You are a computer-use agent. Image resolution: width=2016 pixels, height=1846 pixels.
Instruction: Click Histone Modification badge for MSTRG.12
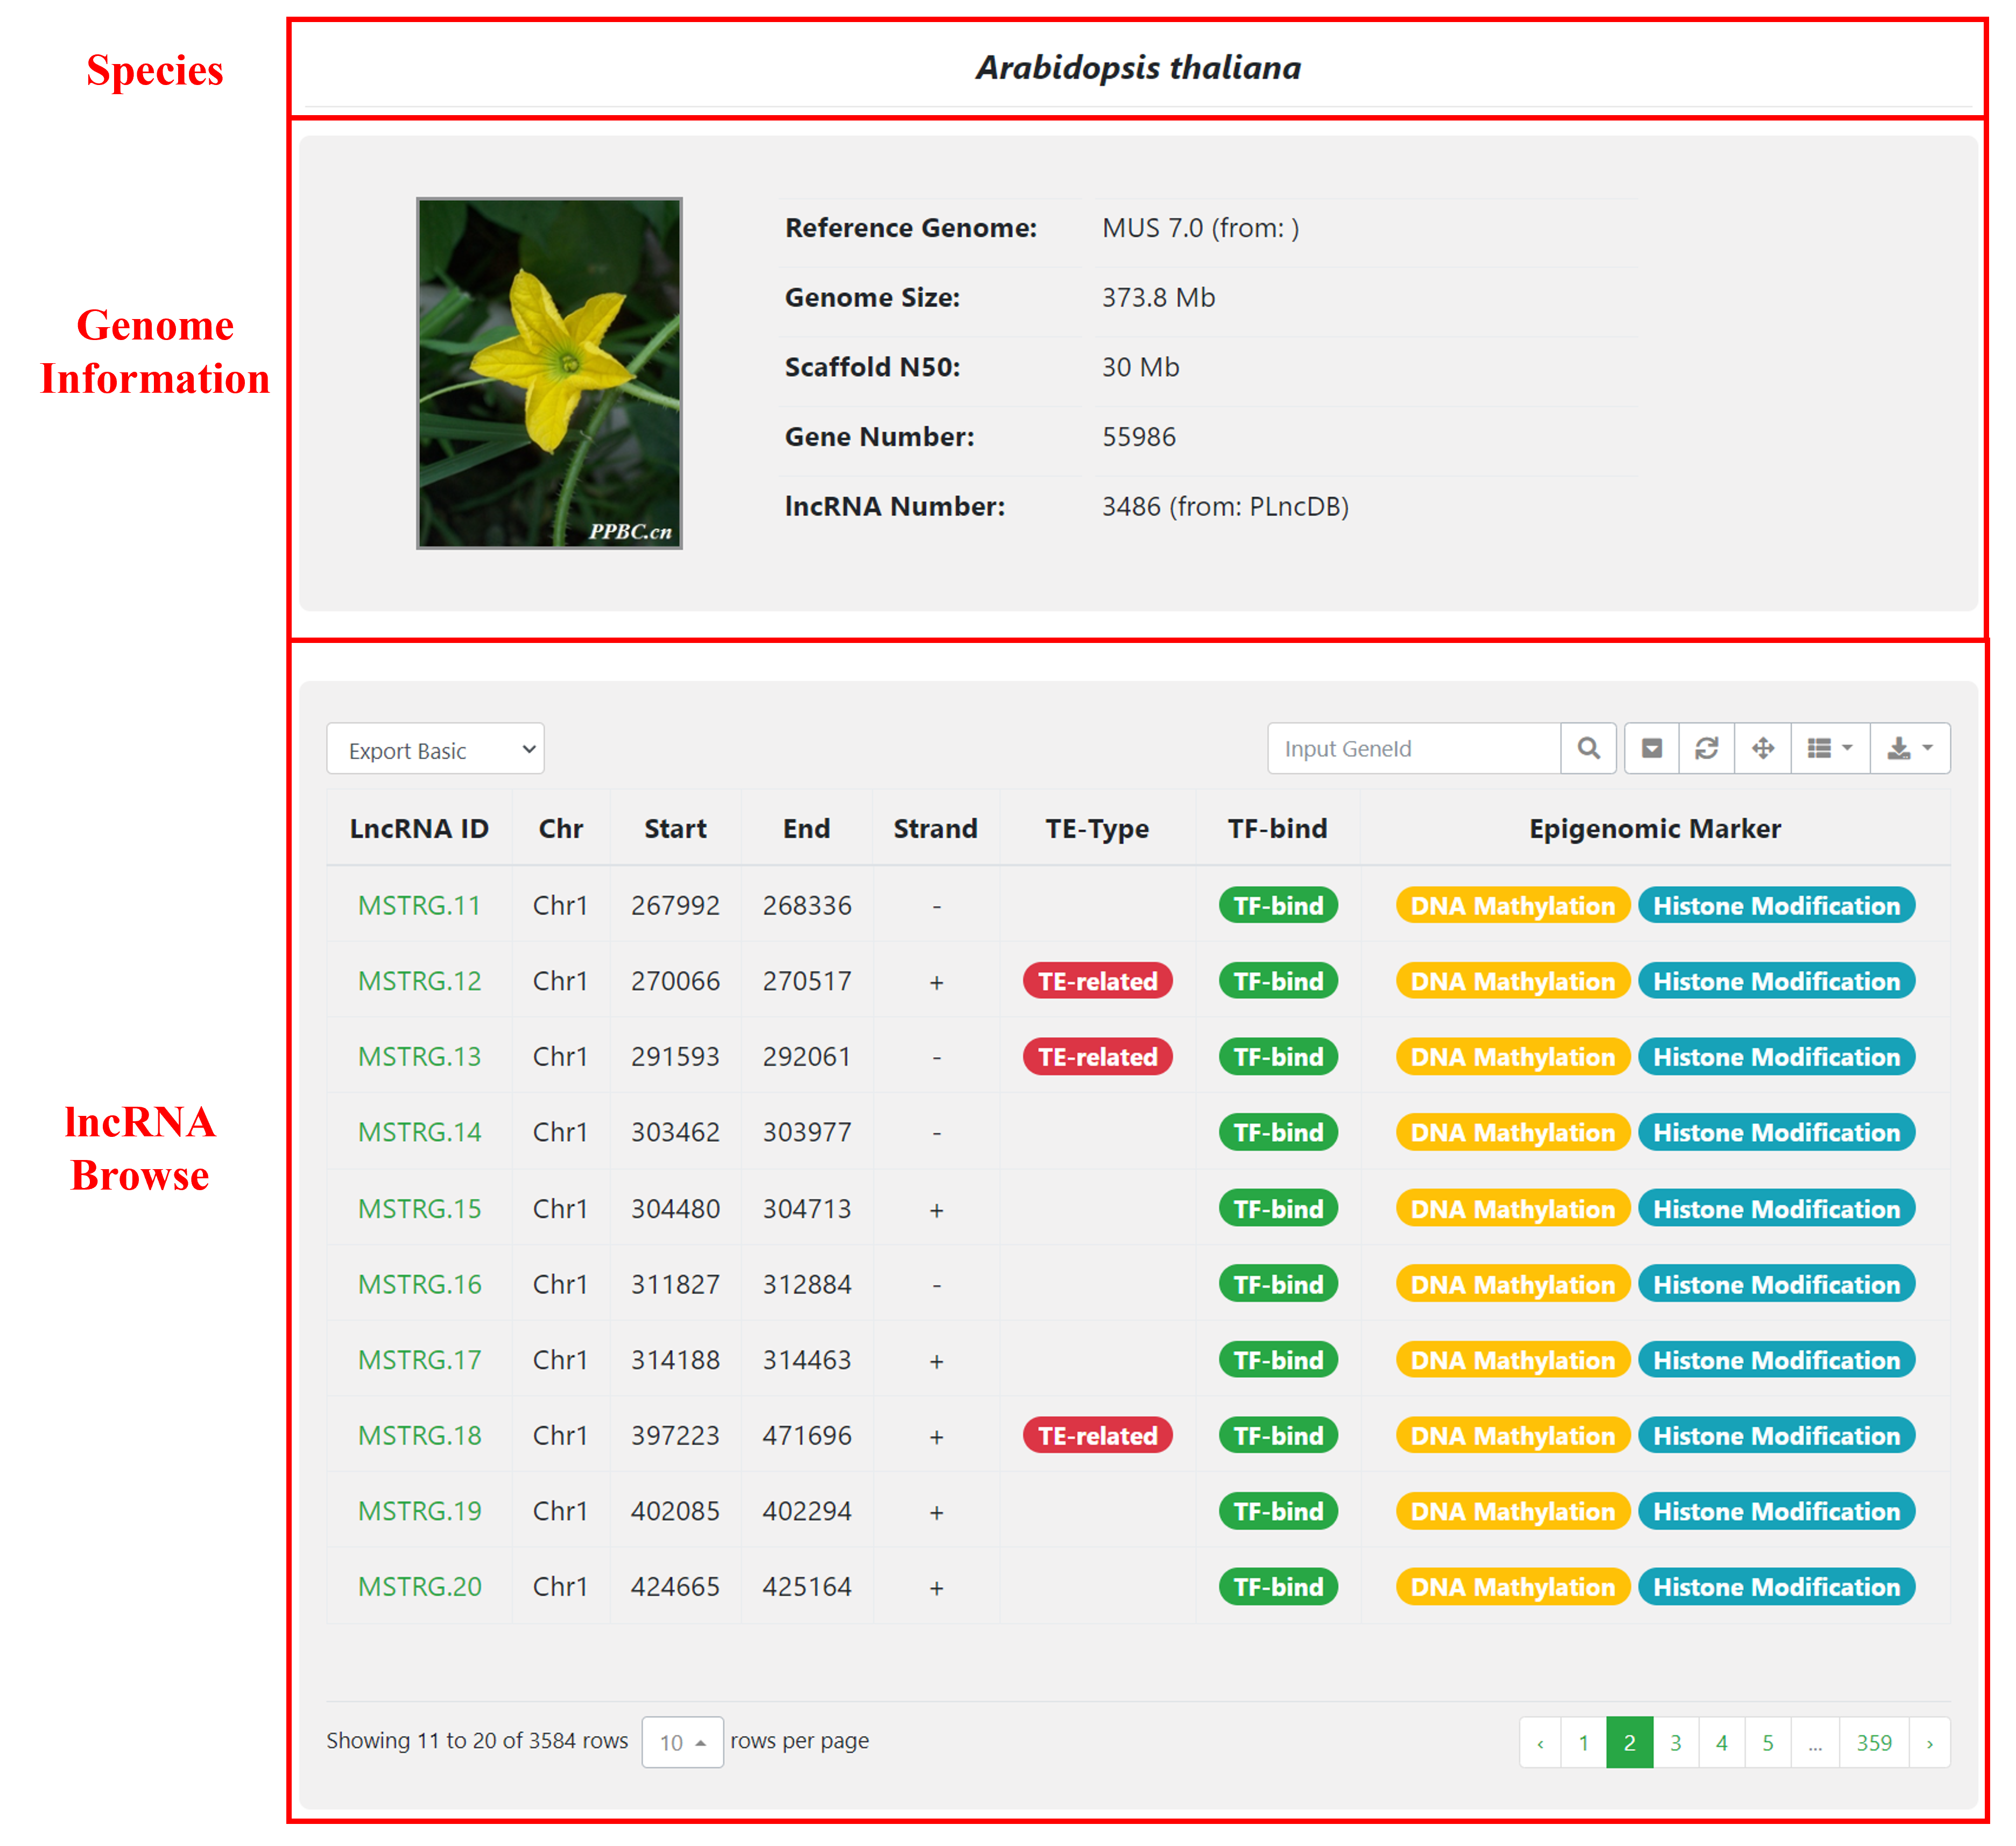(x=1777, y=981)
